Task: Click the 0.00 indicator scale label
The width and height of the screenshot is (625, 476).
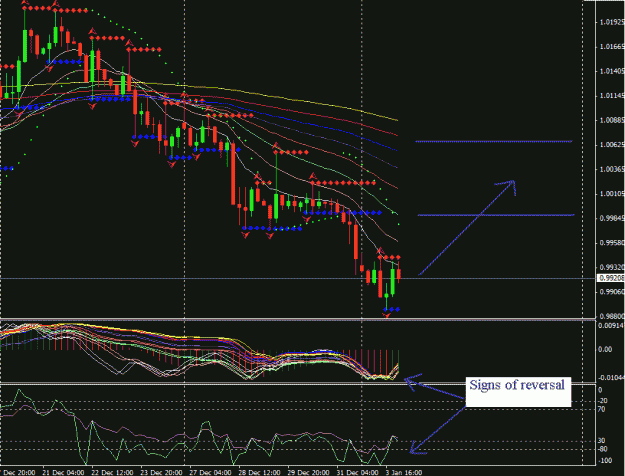Action: 605,350
